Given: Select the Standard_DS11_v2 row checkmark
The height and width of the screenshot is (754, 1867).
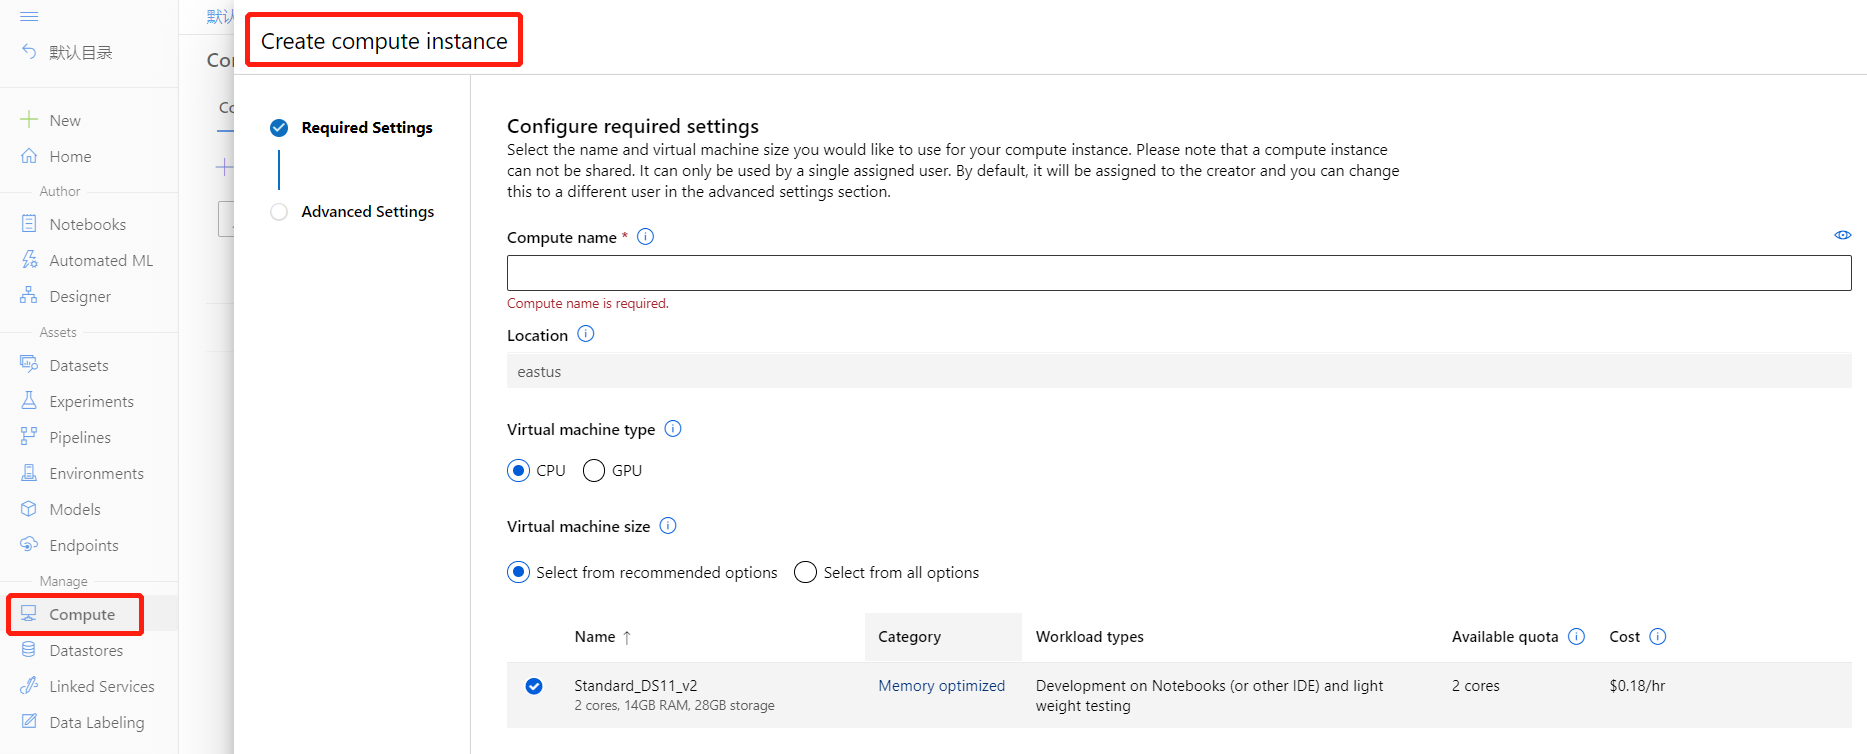Looking at the screenshot, I should [534, 686].
